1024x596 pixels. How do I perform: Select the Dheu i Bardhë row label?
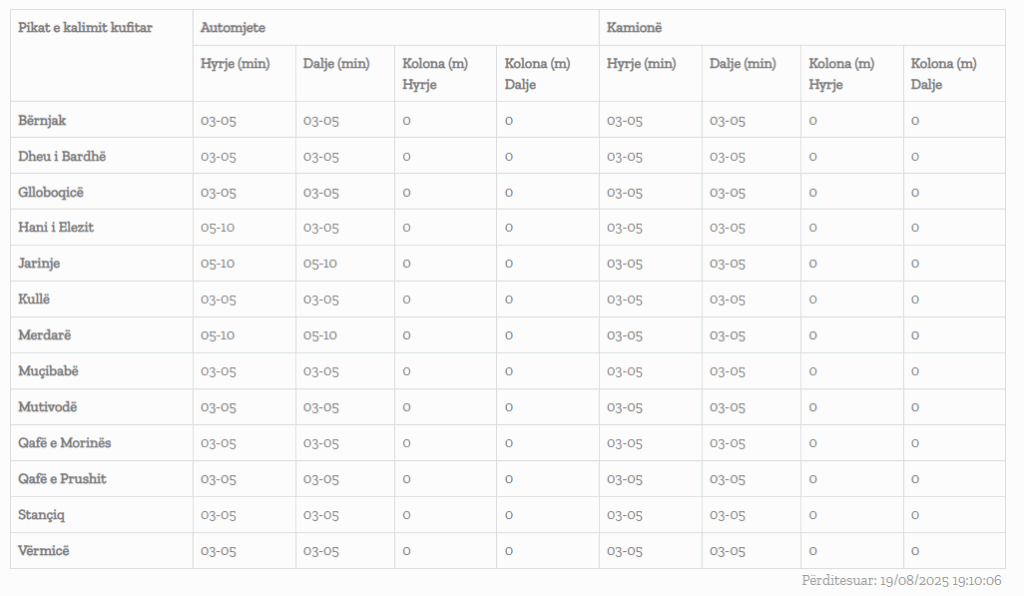point(62,156)
